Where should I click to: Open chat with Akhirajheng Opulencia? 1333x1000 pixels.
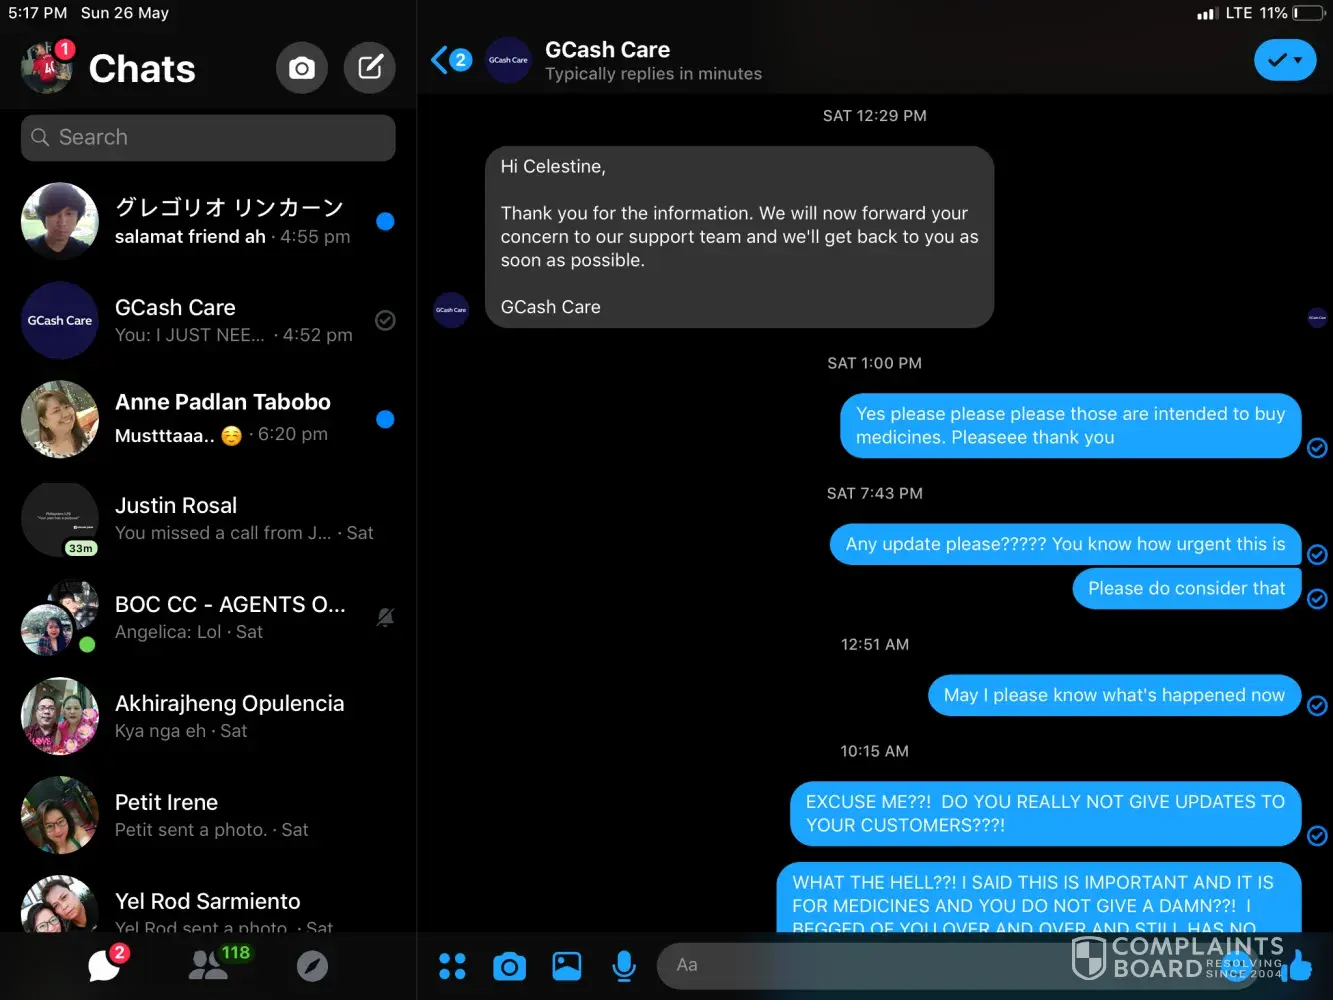point(208,716)
